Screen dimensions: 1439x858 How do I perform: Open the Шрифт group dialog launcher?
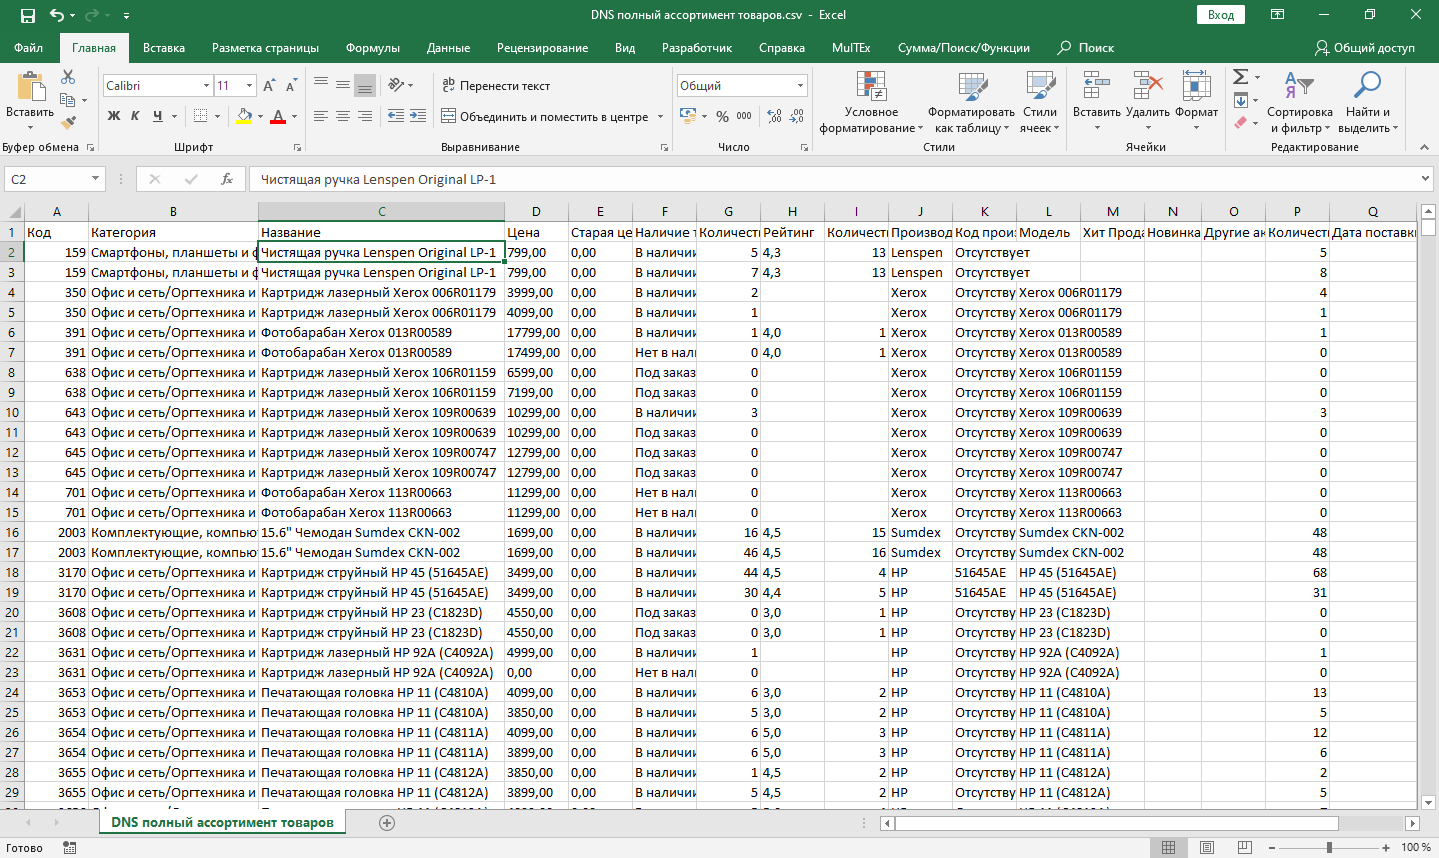point(296,147)
